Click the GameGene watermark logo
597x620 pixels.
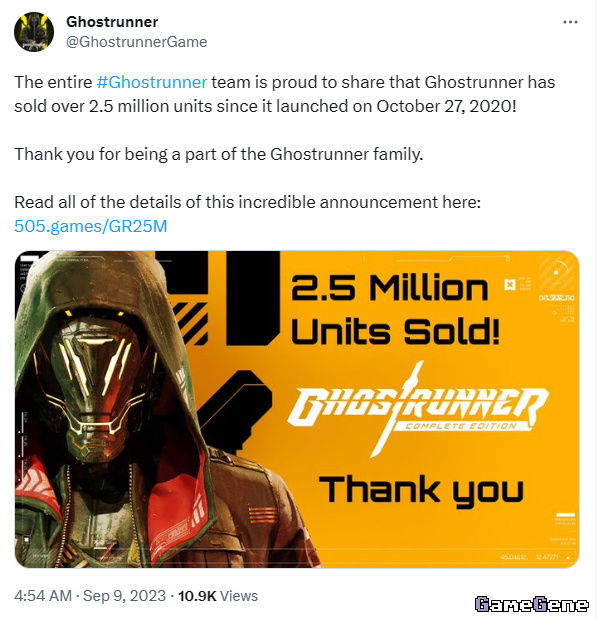(531, 604)
